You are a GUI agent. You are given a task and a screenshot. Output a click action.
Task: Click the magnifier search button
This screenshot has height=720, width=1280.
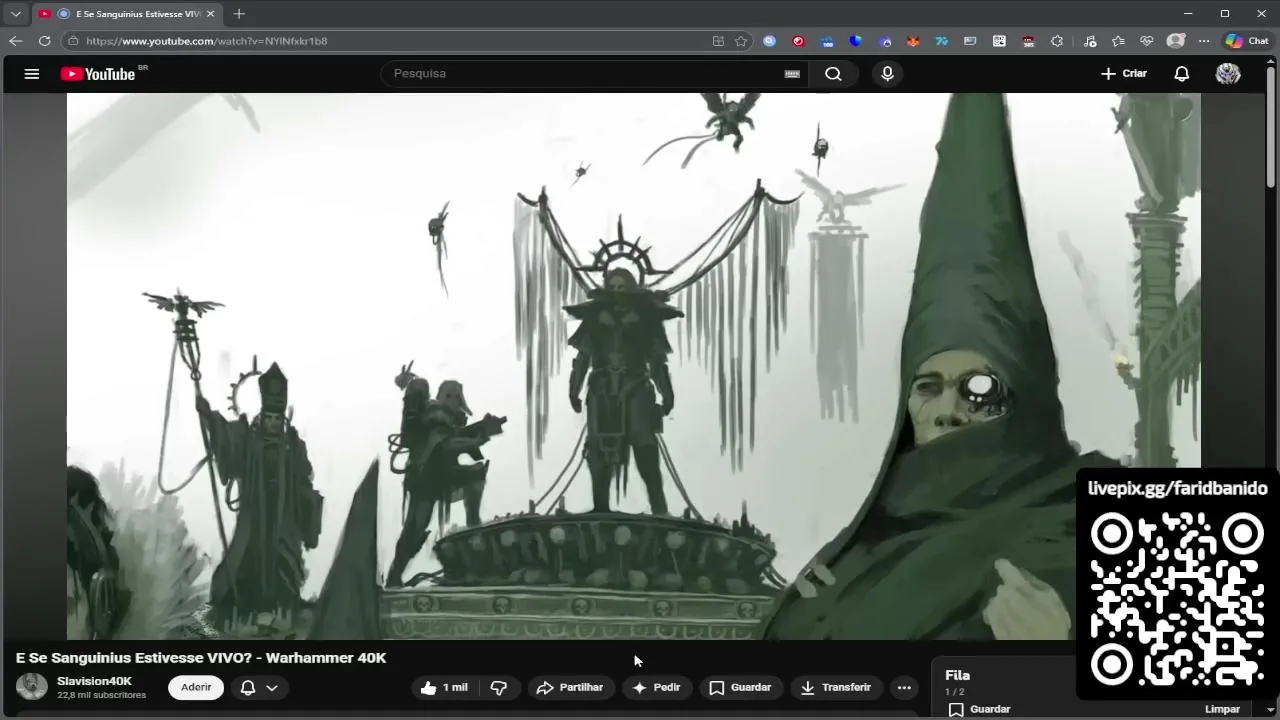click(833, 74)
